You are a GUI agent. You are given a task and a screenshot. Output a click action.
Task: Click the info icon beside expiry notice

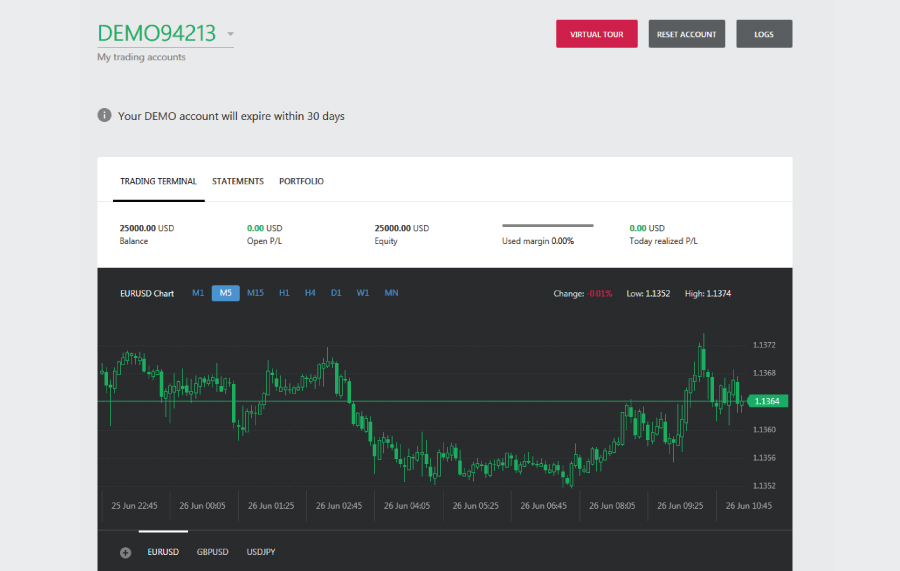tap(104, 115)
